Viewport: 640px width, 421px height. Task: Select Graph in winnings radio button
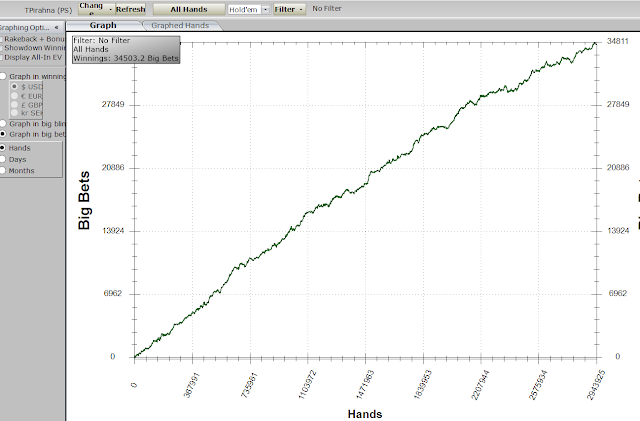(x=2, y=76)
